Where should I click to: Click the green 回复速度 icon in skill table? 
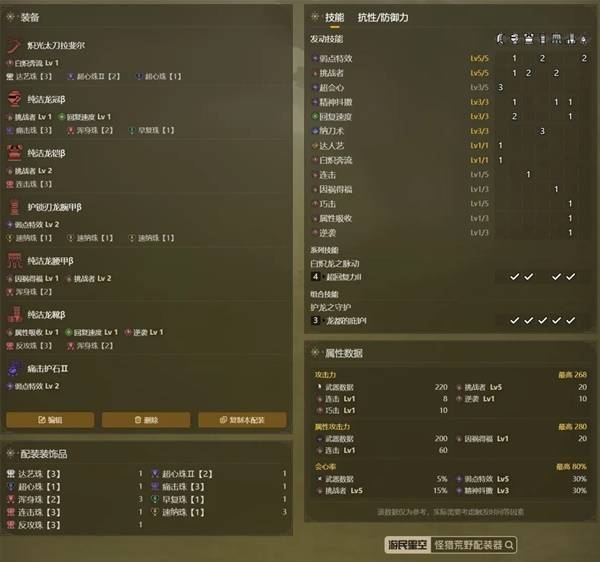[x=315, y=116]
